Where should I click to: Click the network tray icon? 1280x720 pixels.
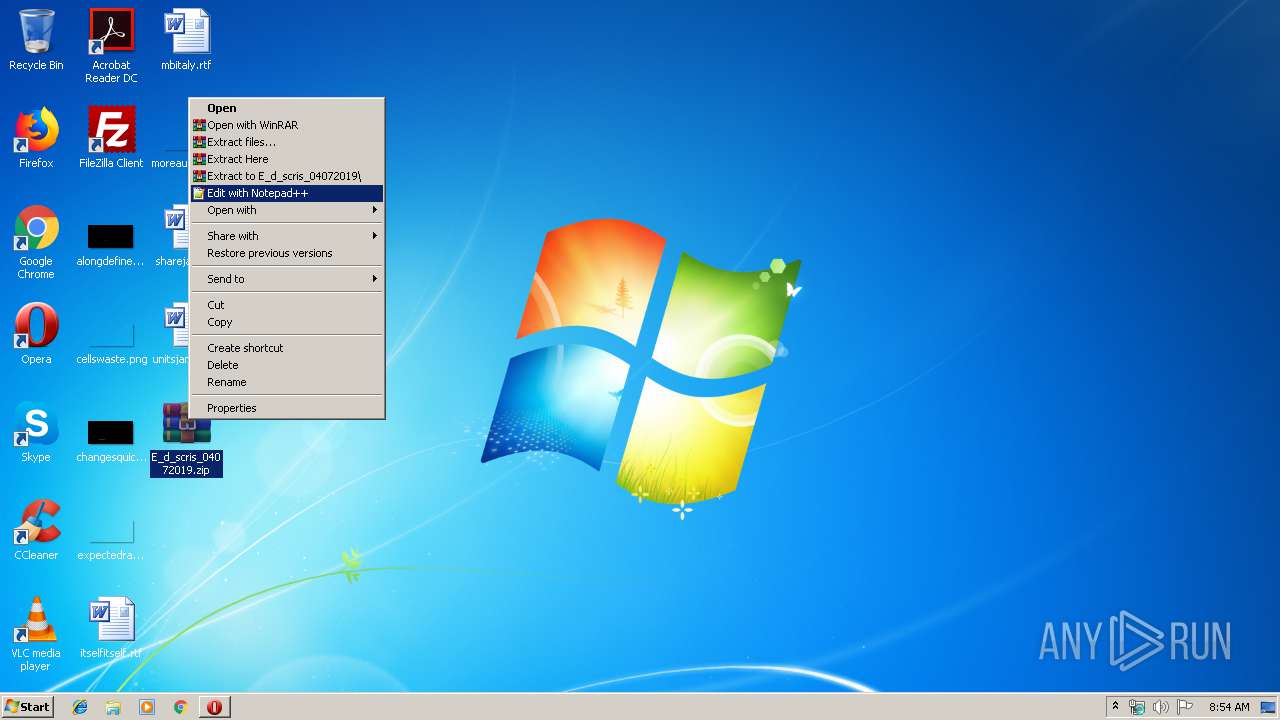pos(1137,707)
